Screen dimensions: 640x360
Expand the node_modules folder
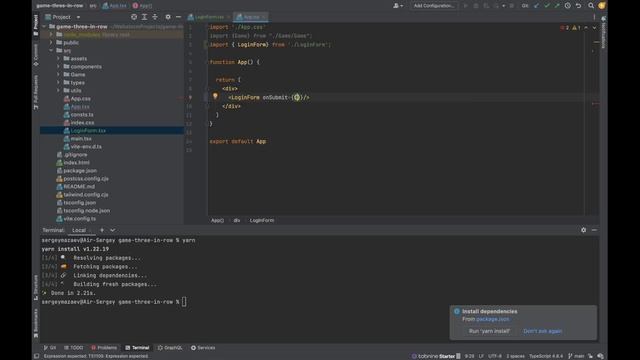[51, 35]
